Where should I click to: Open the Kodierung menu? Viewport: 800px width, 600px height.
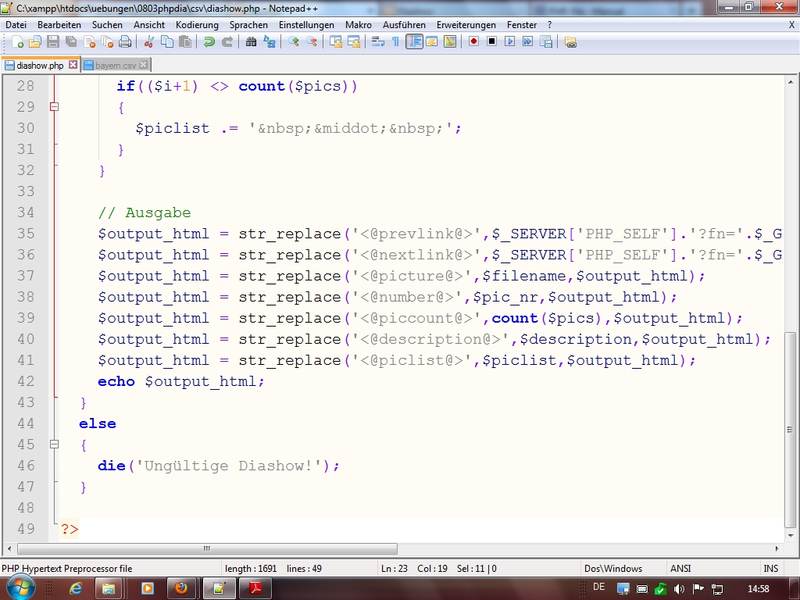tap(196, 23)
